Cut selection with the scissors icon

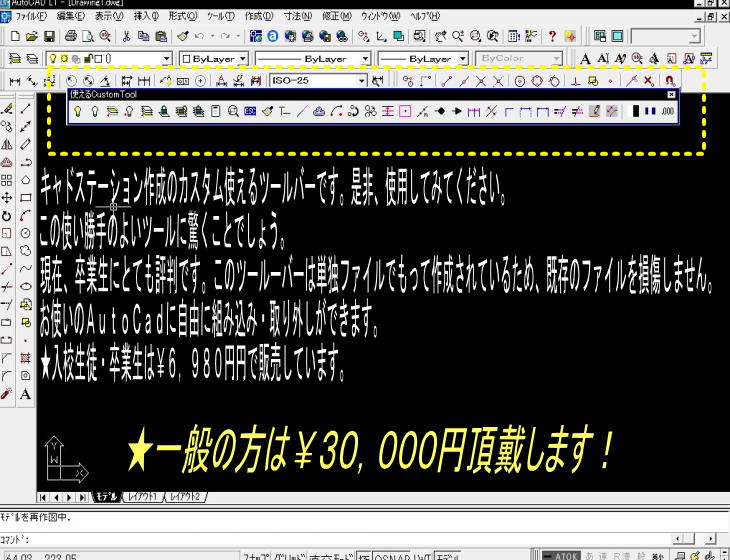point(126,36)
